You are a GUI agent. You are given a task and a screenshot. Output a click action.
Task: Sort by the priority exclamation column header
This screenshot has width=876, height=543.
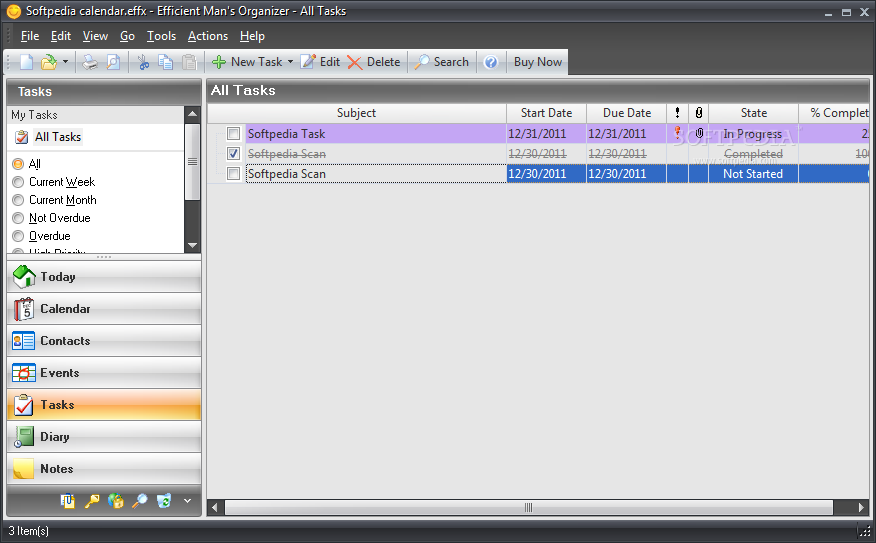[678, 113]
